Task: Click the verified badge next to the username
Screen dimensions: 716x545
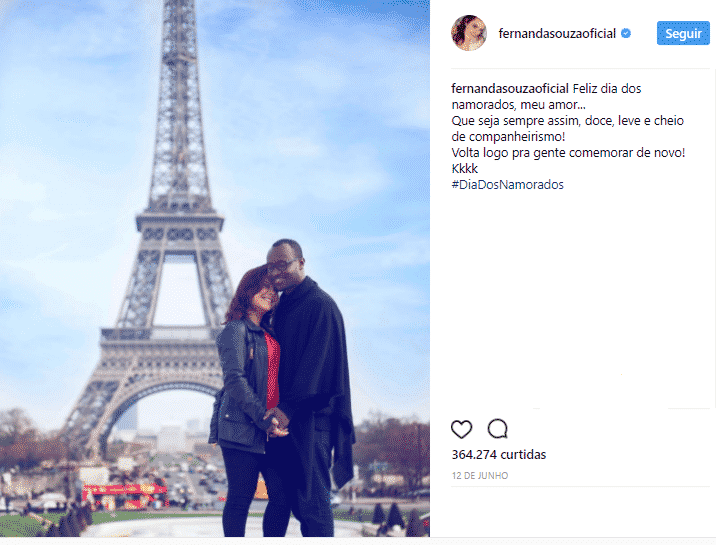Action: tap(626, 33)
